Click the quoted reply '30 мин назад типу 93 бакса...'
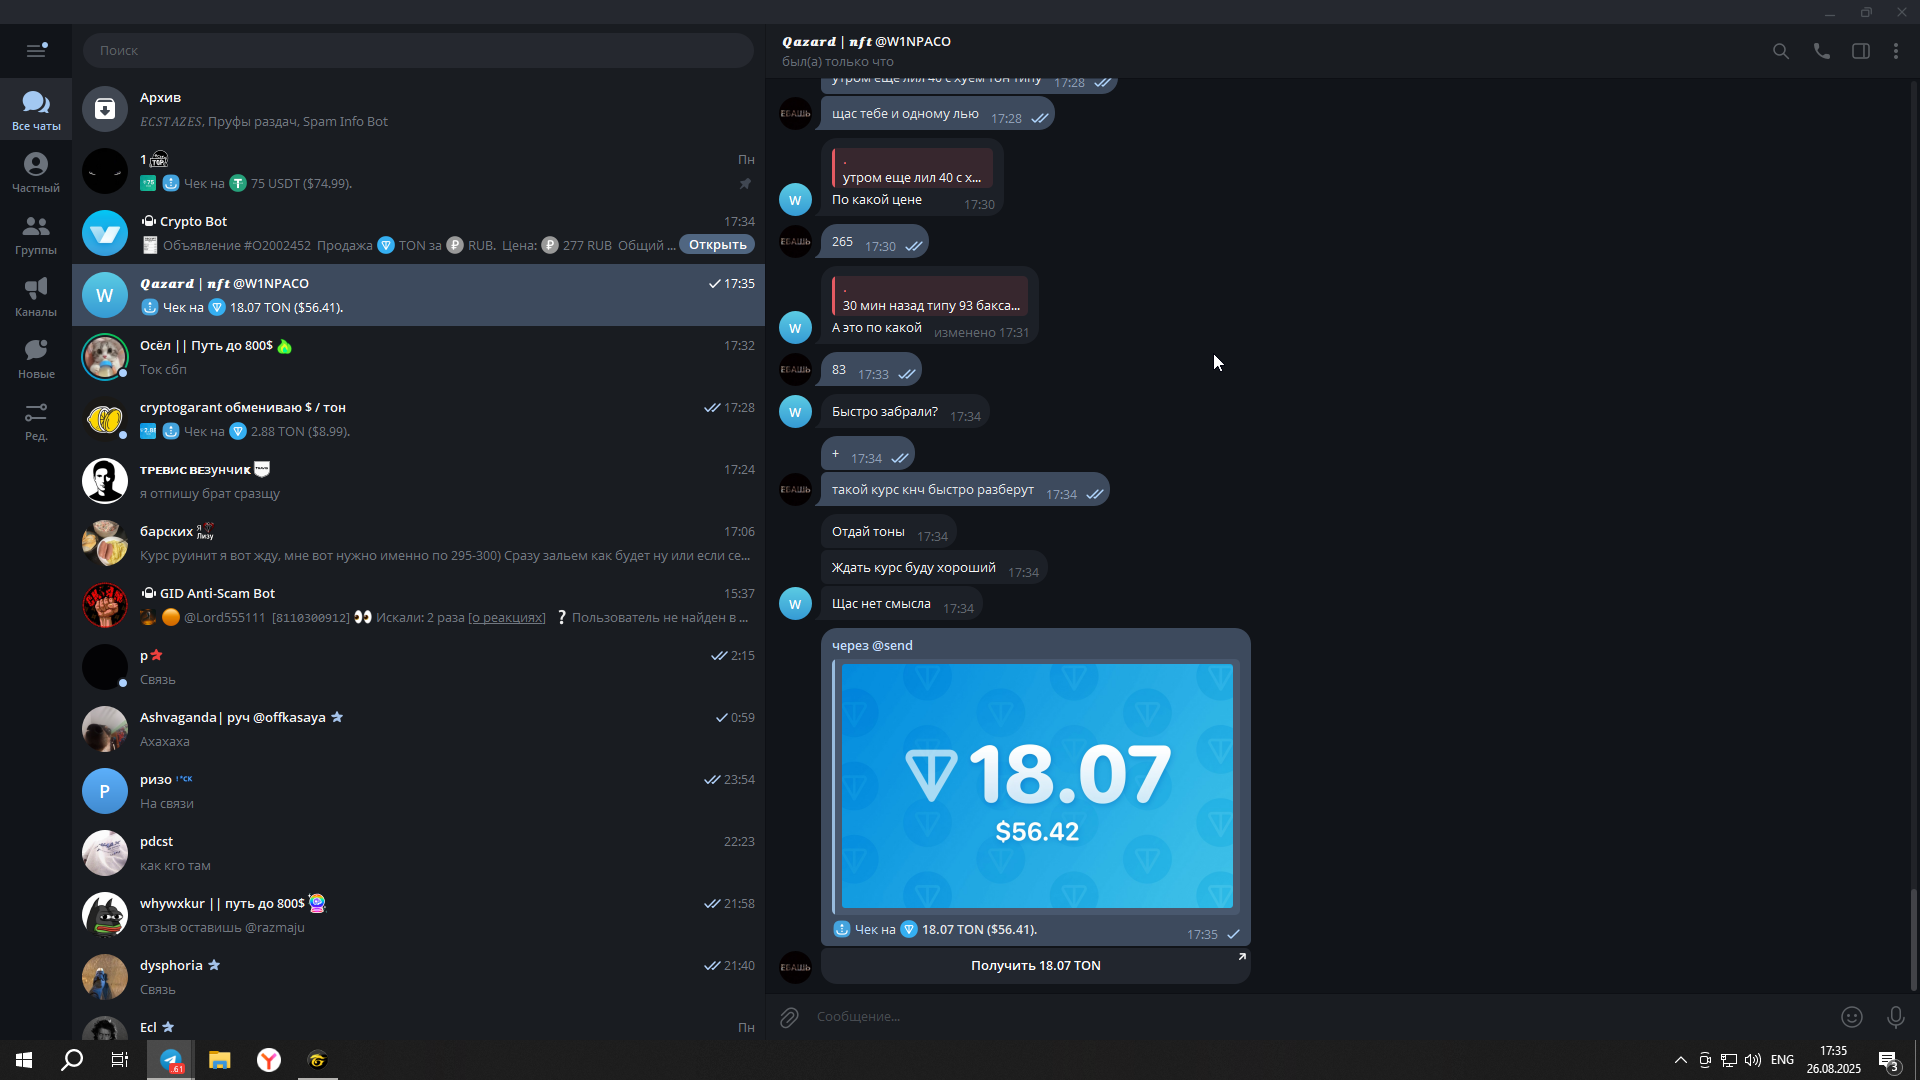The height and width of the screenshot is (1080, 1920). pyautogui.click(x=930, y=296)
